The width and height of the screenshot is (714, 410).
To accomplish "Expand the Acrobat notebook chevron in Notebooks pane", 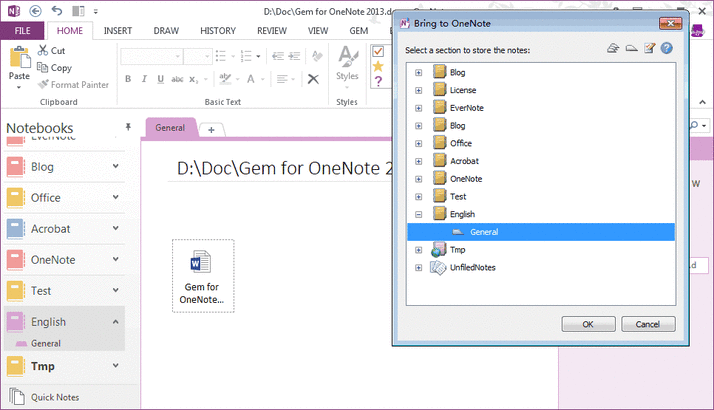I will (x=116, y=228).
